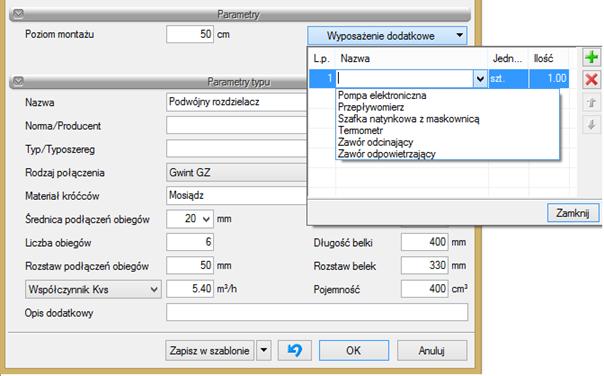
Task: Open arrow next to Zapisz w szablonie
Action: [x=264, y=351]
